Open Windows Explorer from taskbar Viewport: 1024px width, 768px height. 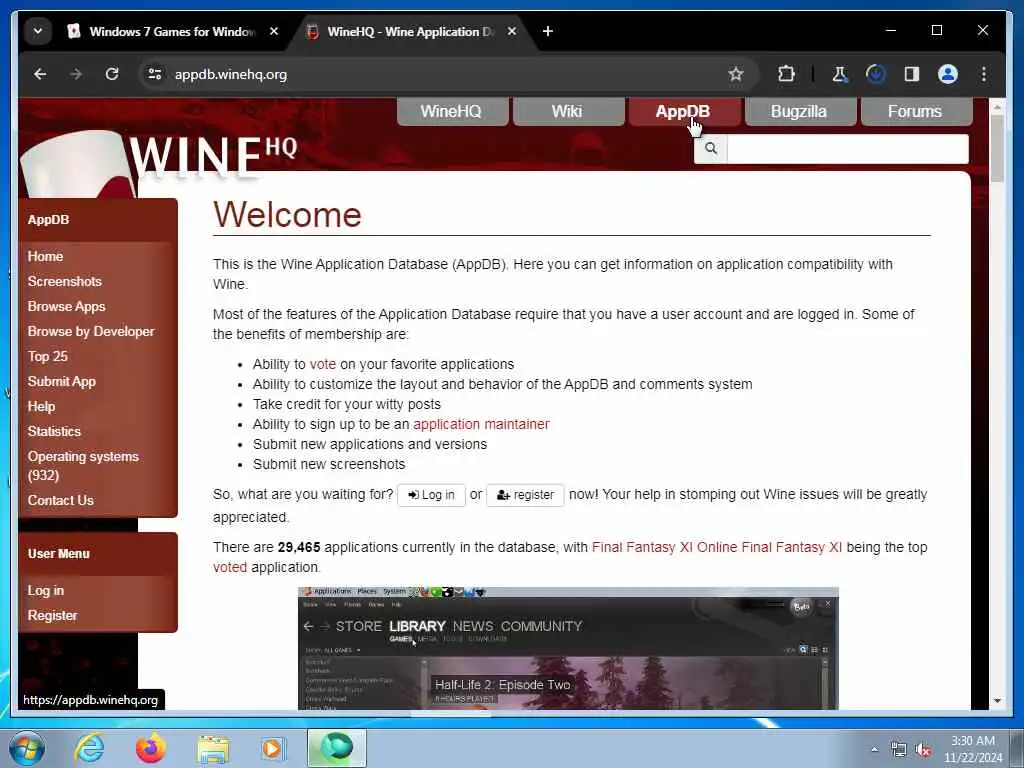213,748
